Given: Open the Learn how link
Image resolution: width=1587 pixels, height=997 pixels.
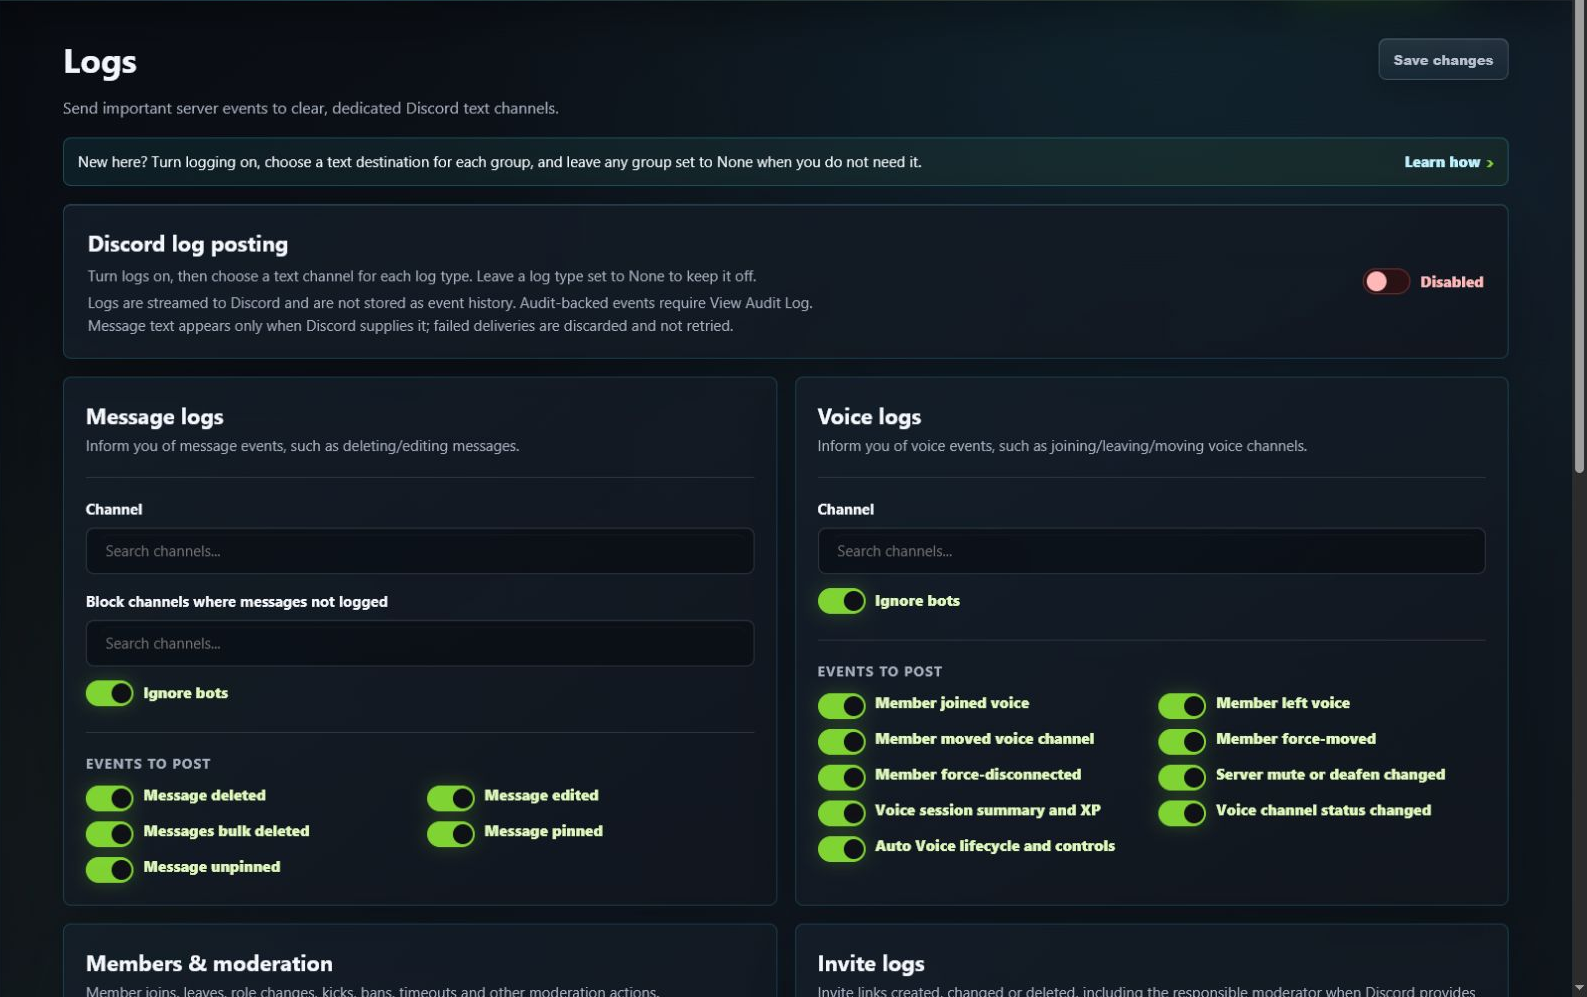Looking at the screenshot, I should (1448, 162).
